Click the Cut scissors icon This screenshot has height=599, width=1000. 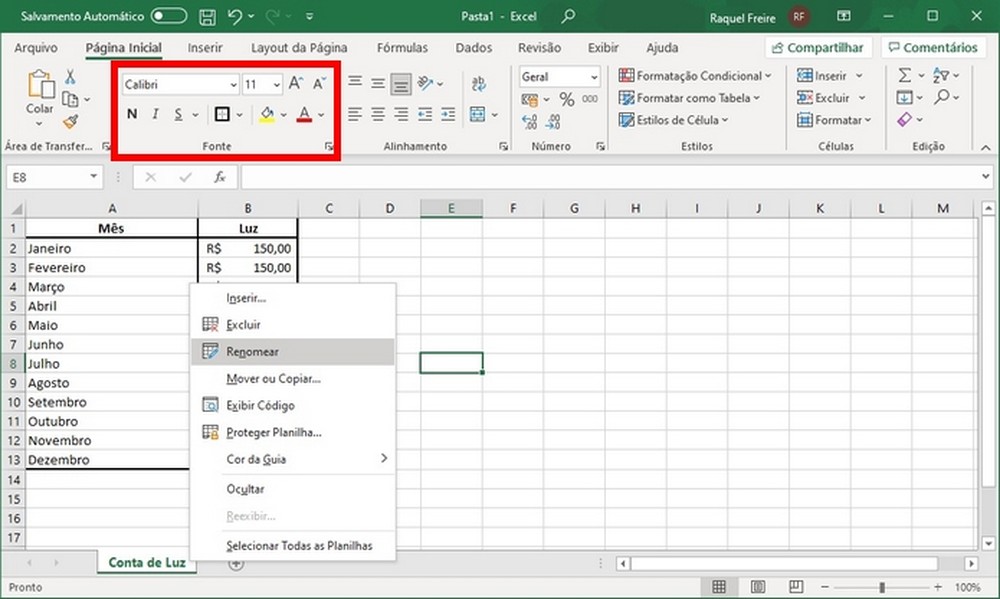click(70, 77)
